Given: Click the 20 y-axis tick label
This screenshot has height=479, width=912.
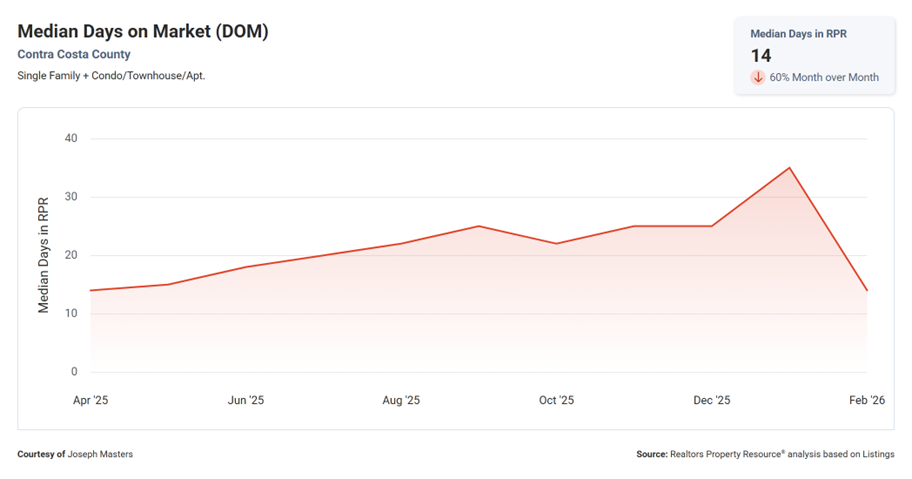Looking at the screenshot, I should 70,255.
